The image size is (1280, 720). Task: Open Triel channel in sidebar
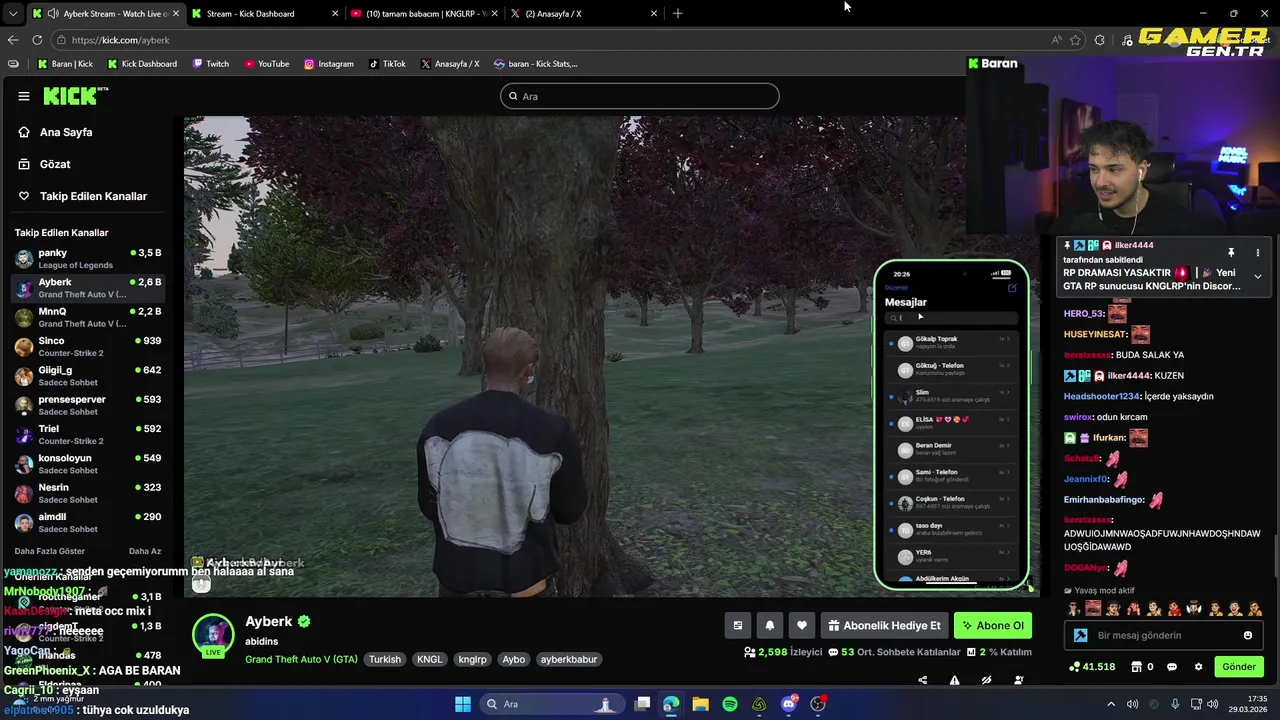pos(90,434)
